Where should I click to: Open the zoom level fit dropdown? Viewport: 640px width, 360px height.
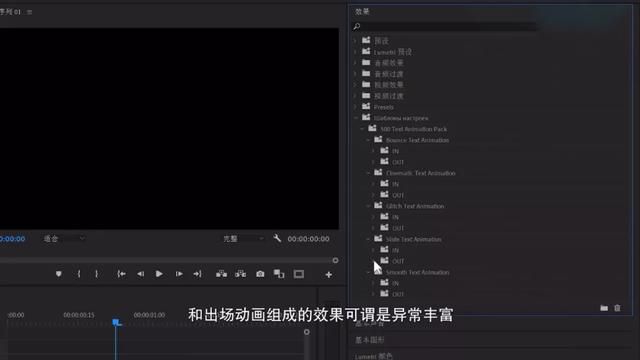point(64,238)
